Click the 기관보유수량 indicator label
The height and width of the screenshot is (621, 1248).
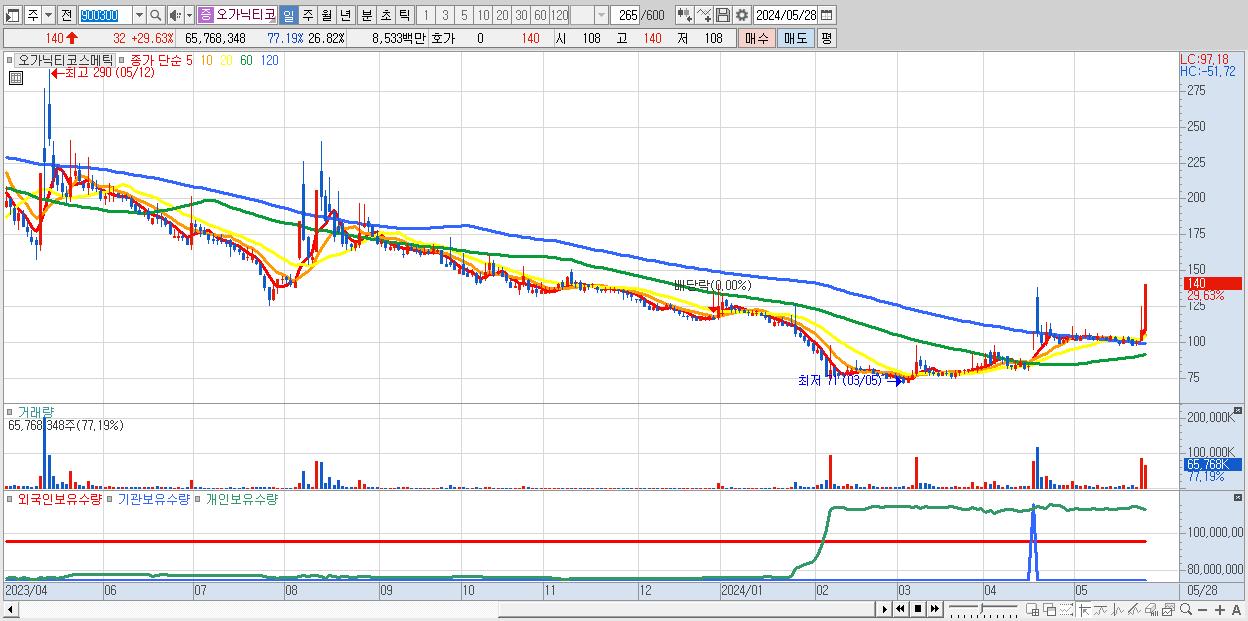tap(153, 497)
